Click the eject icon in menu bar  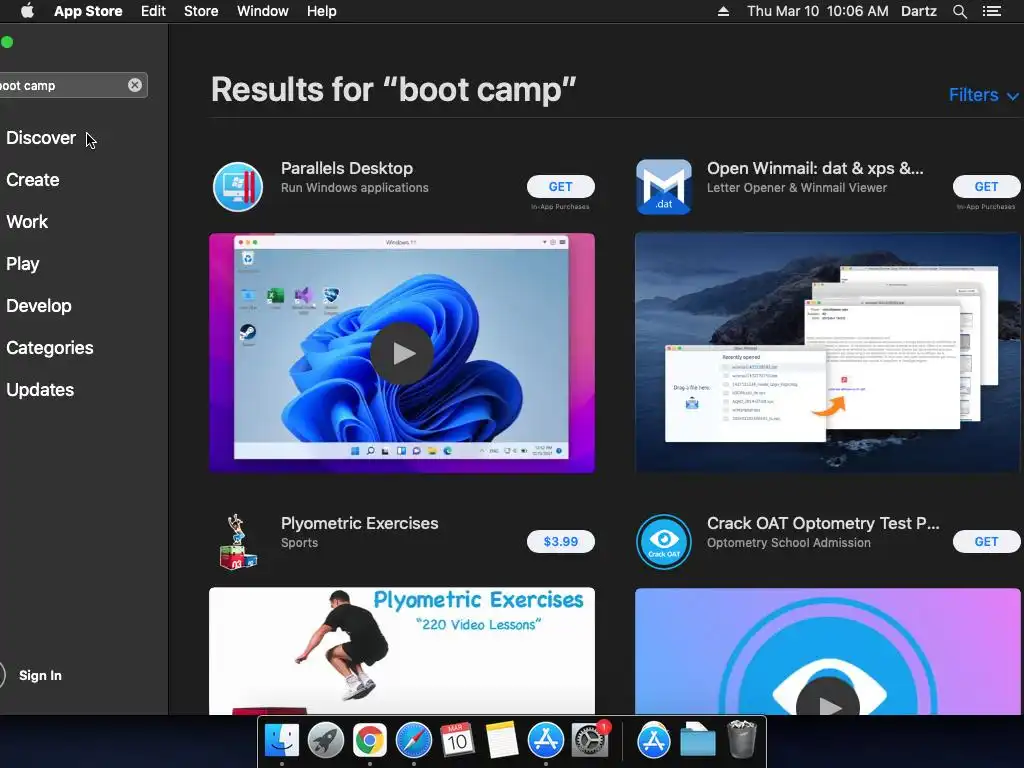(x=723, y=11)
